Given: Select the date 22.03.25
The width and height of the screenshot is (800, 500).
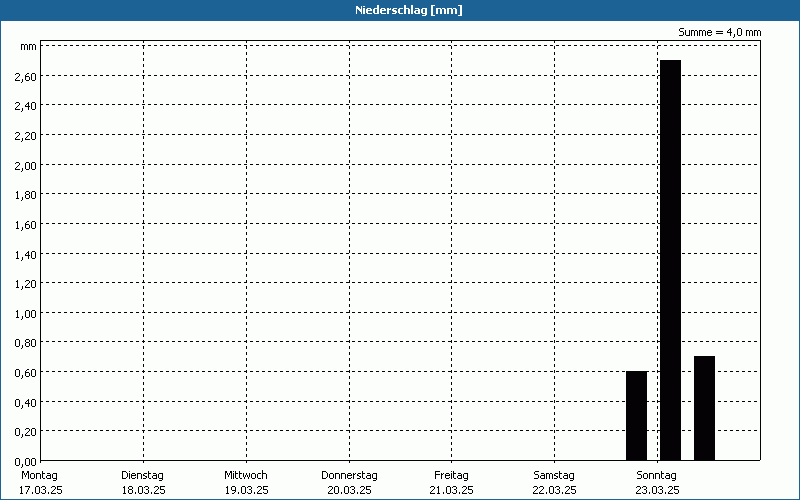Looking at the screenshot, I should [555, 491].
